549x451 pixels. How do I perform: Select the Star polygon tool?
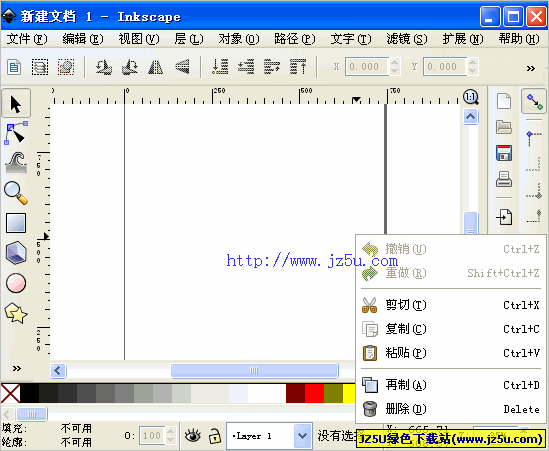16,313
